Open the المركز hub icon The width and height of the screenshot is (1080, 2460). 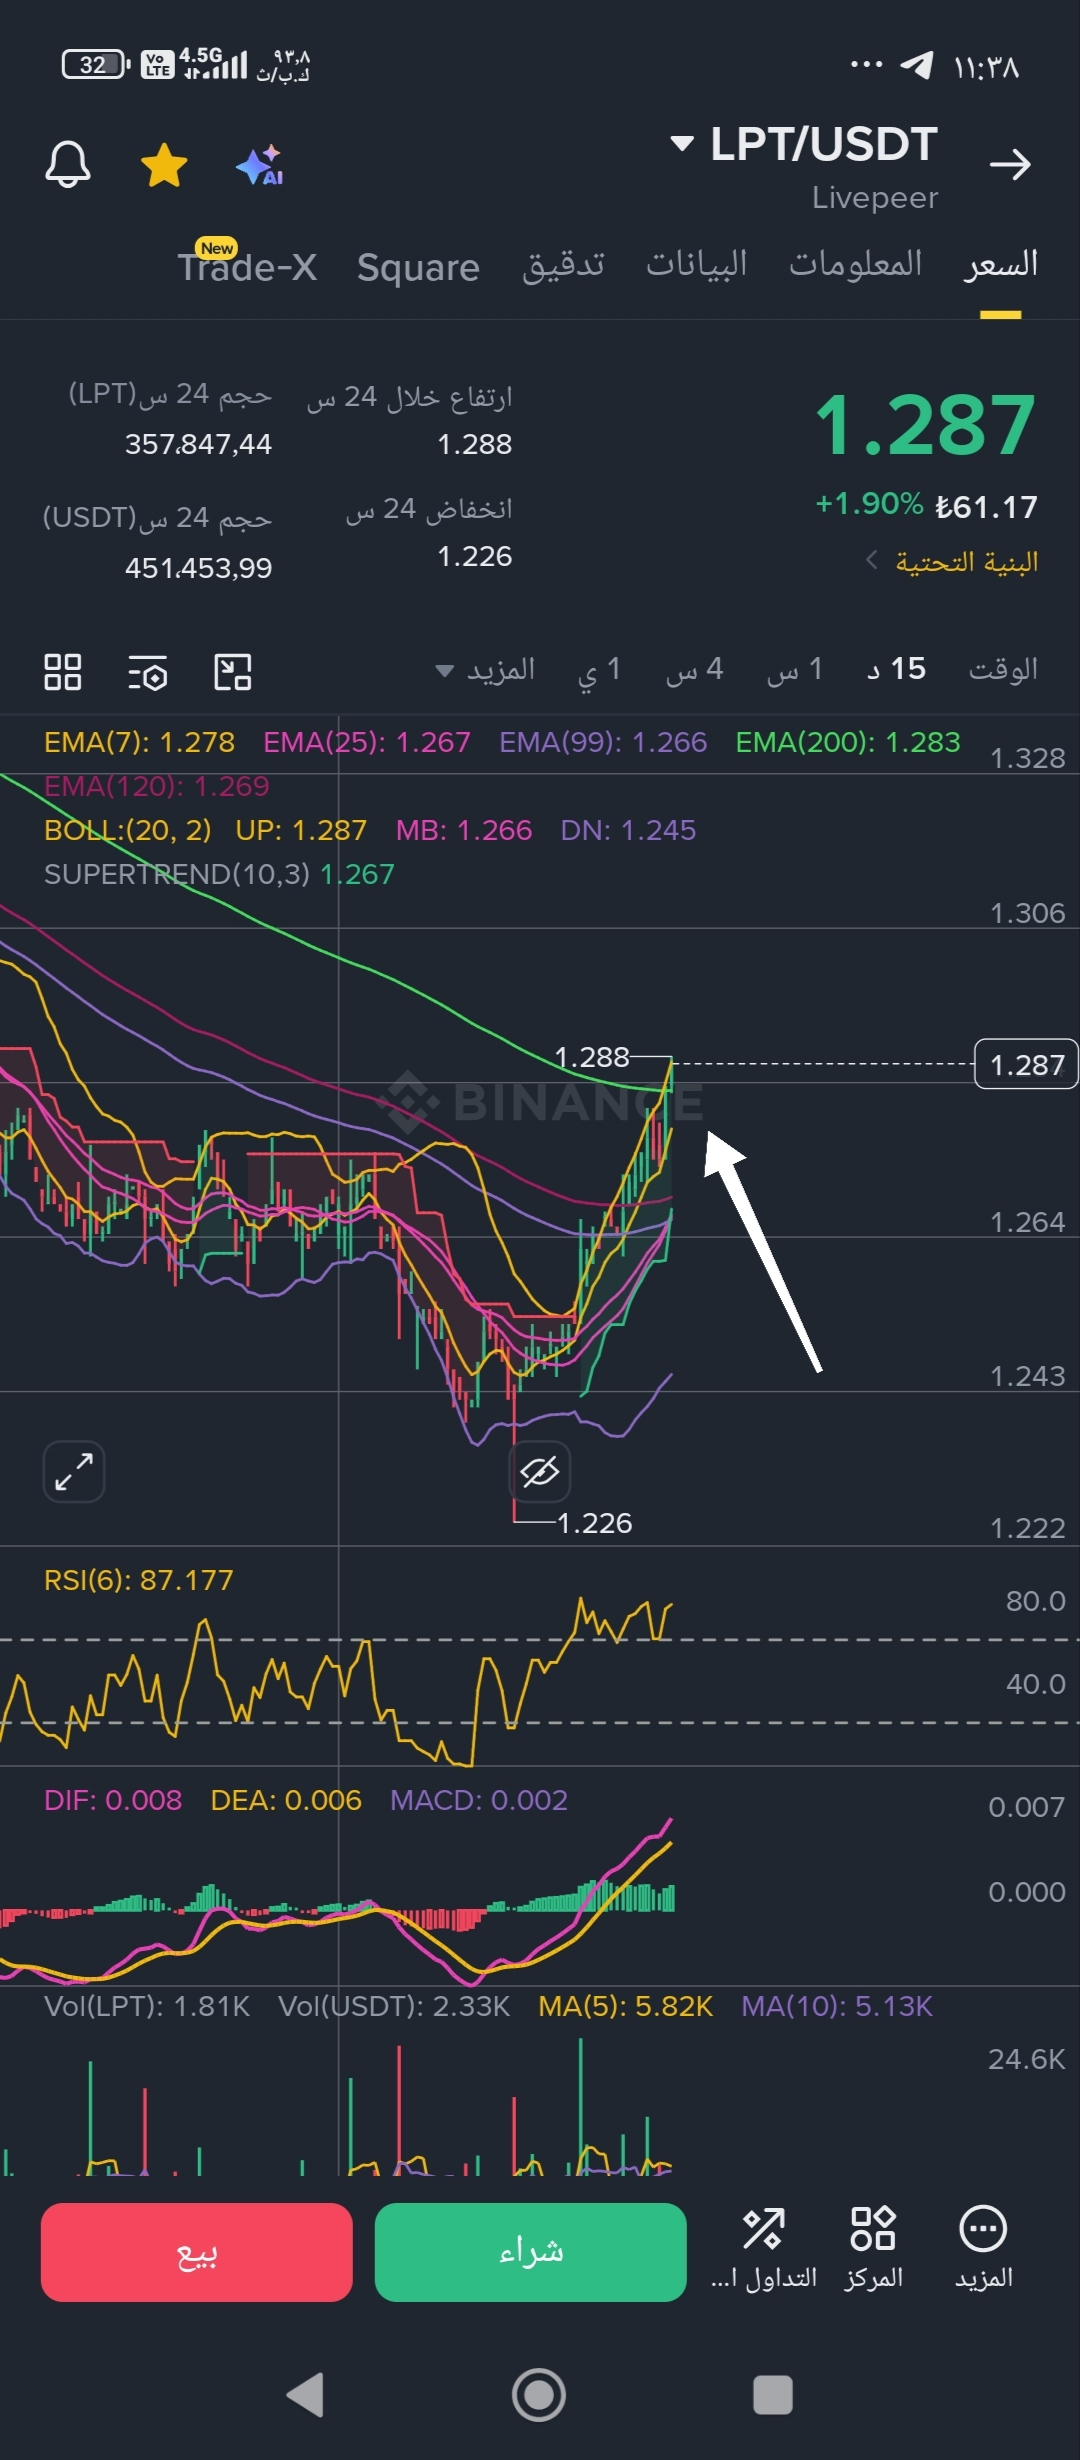tap(873, 2246)
